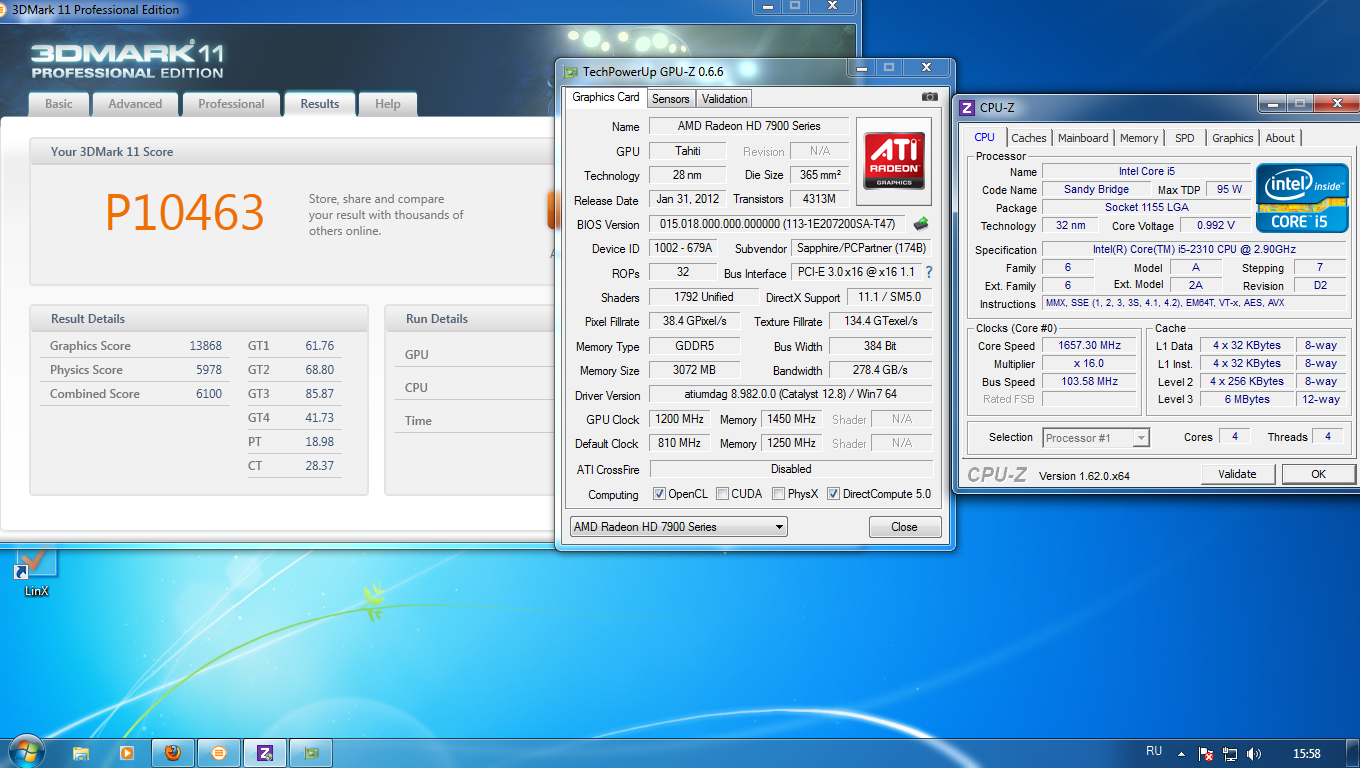Click the Close button in GPU-Z
Image resolution: width=1360 pixels, height=768 pixels.
pyautogui.click(x=904, y=527)
